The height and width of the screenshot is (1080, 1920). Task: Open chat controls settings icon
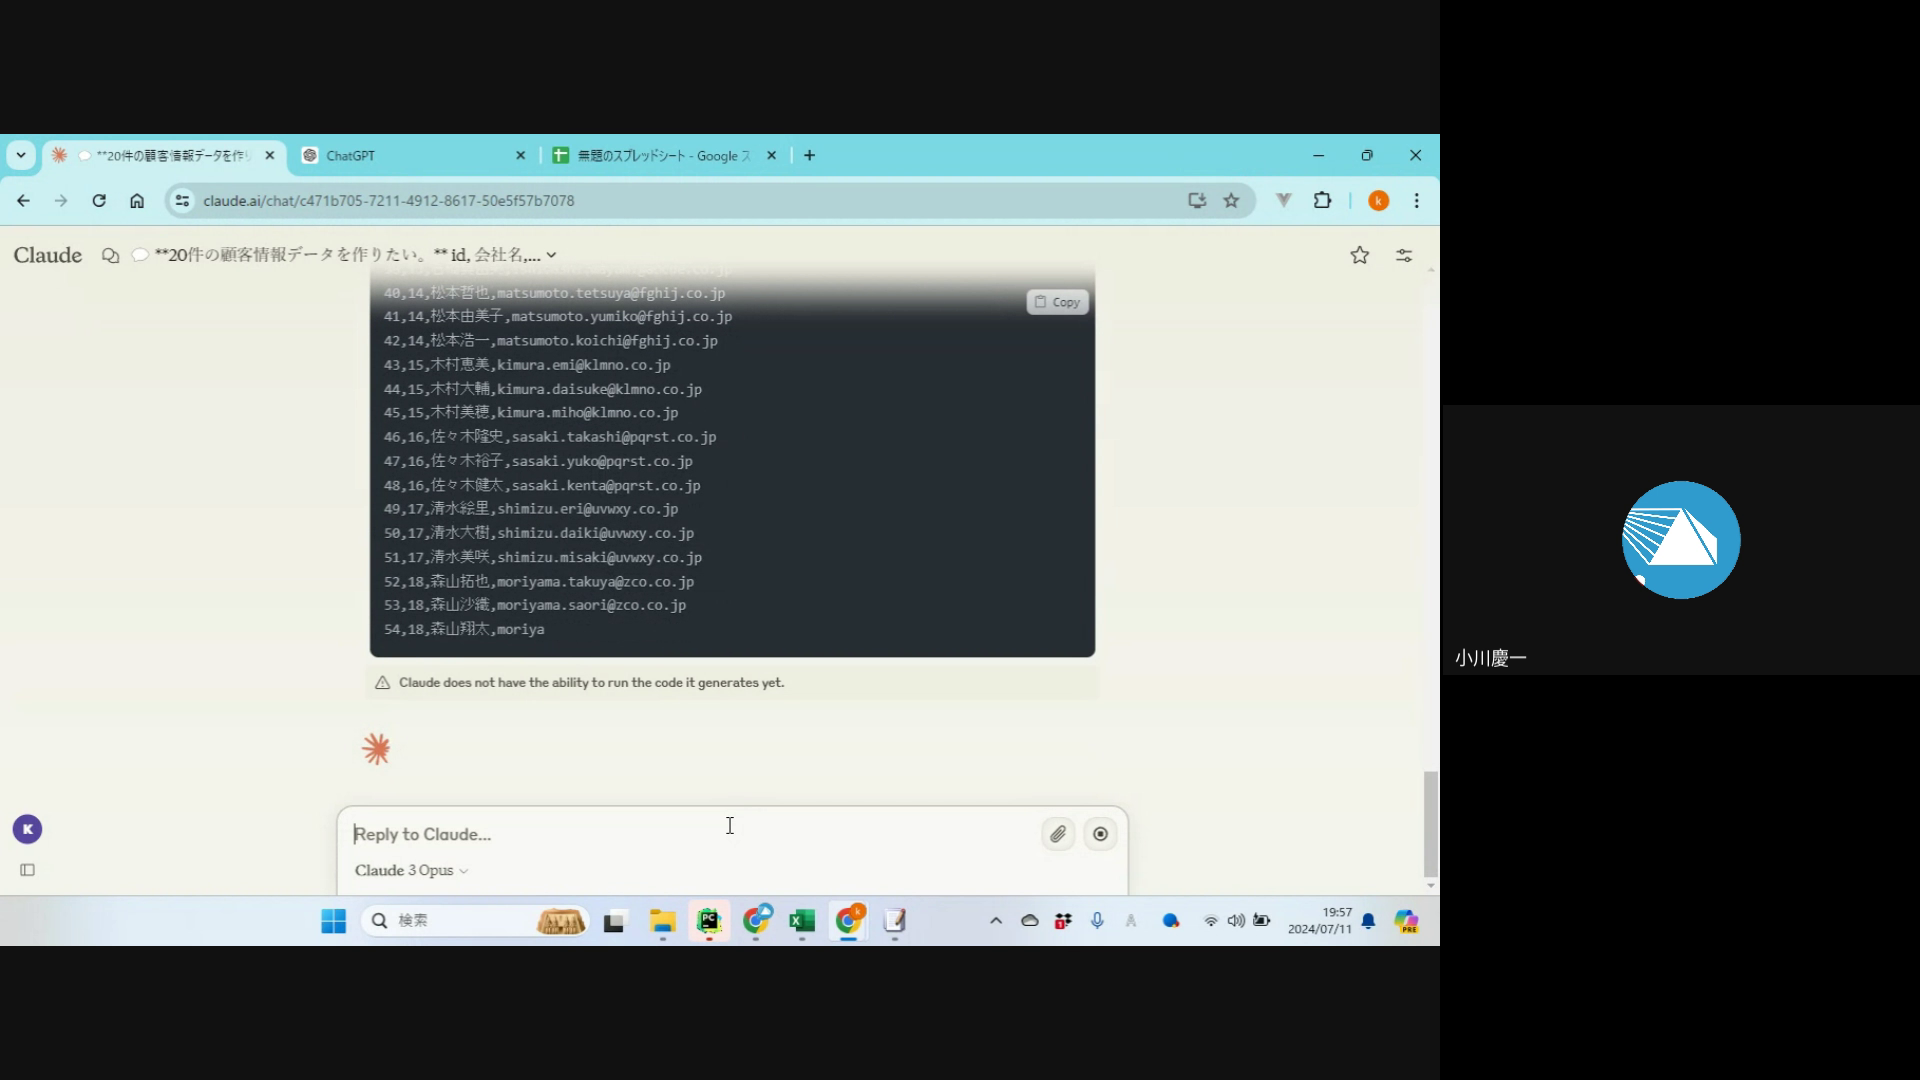click(x=1404, y=255)
